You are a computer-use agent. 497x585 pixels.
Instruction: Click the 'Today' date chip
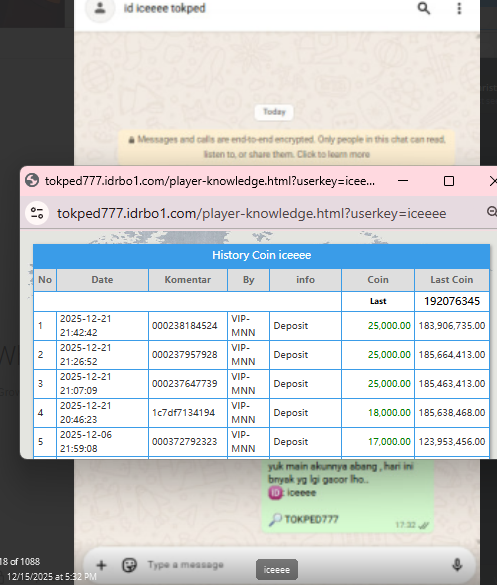tap(274, 112)
